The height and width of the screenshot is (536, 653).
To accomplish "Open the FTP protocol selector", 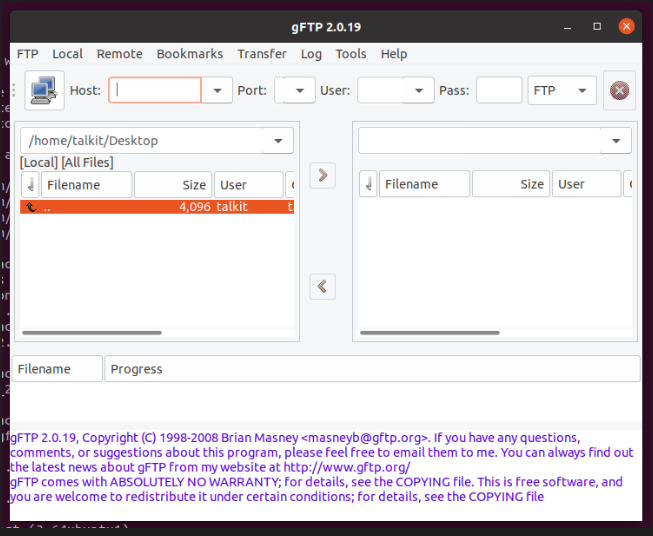I will tap(562, 90).
